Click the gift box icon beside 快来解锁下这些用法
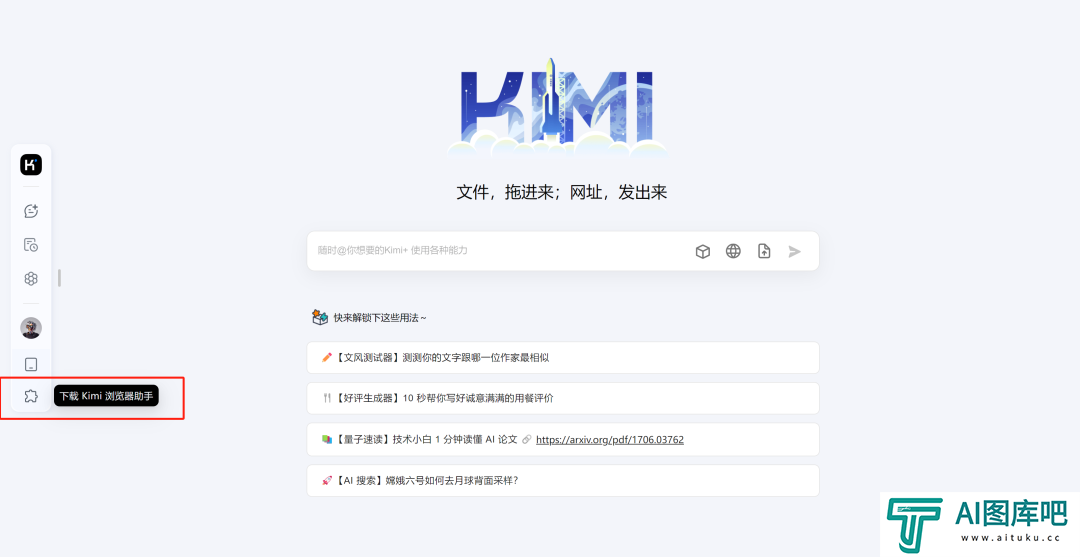1080x557 pixels. click(320, 317)
